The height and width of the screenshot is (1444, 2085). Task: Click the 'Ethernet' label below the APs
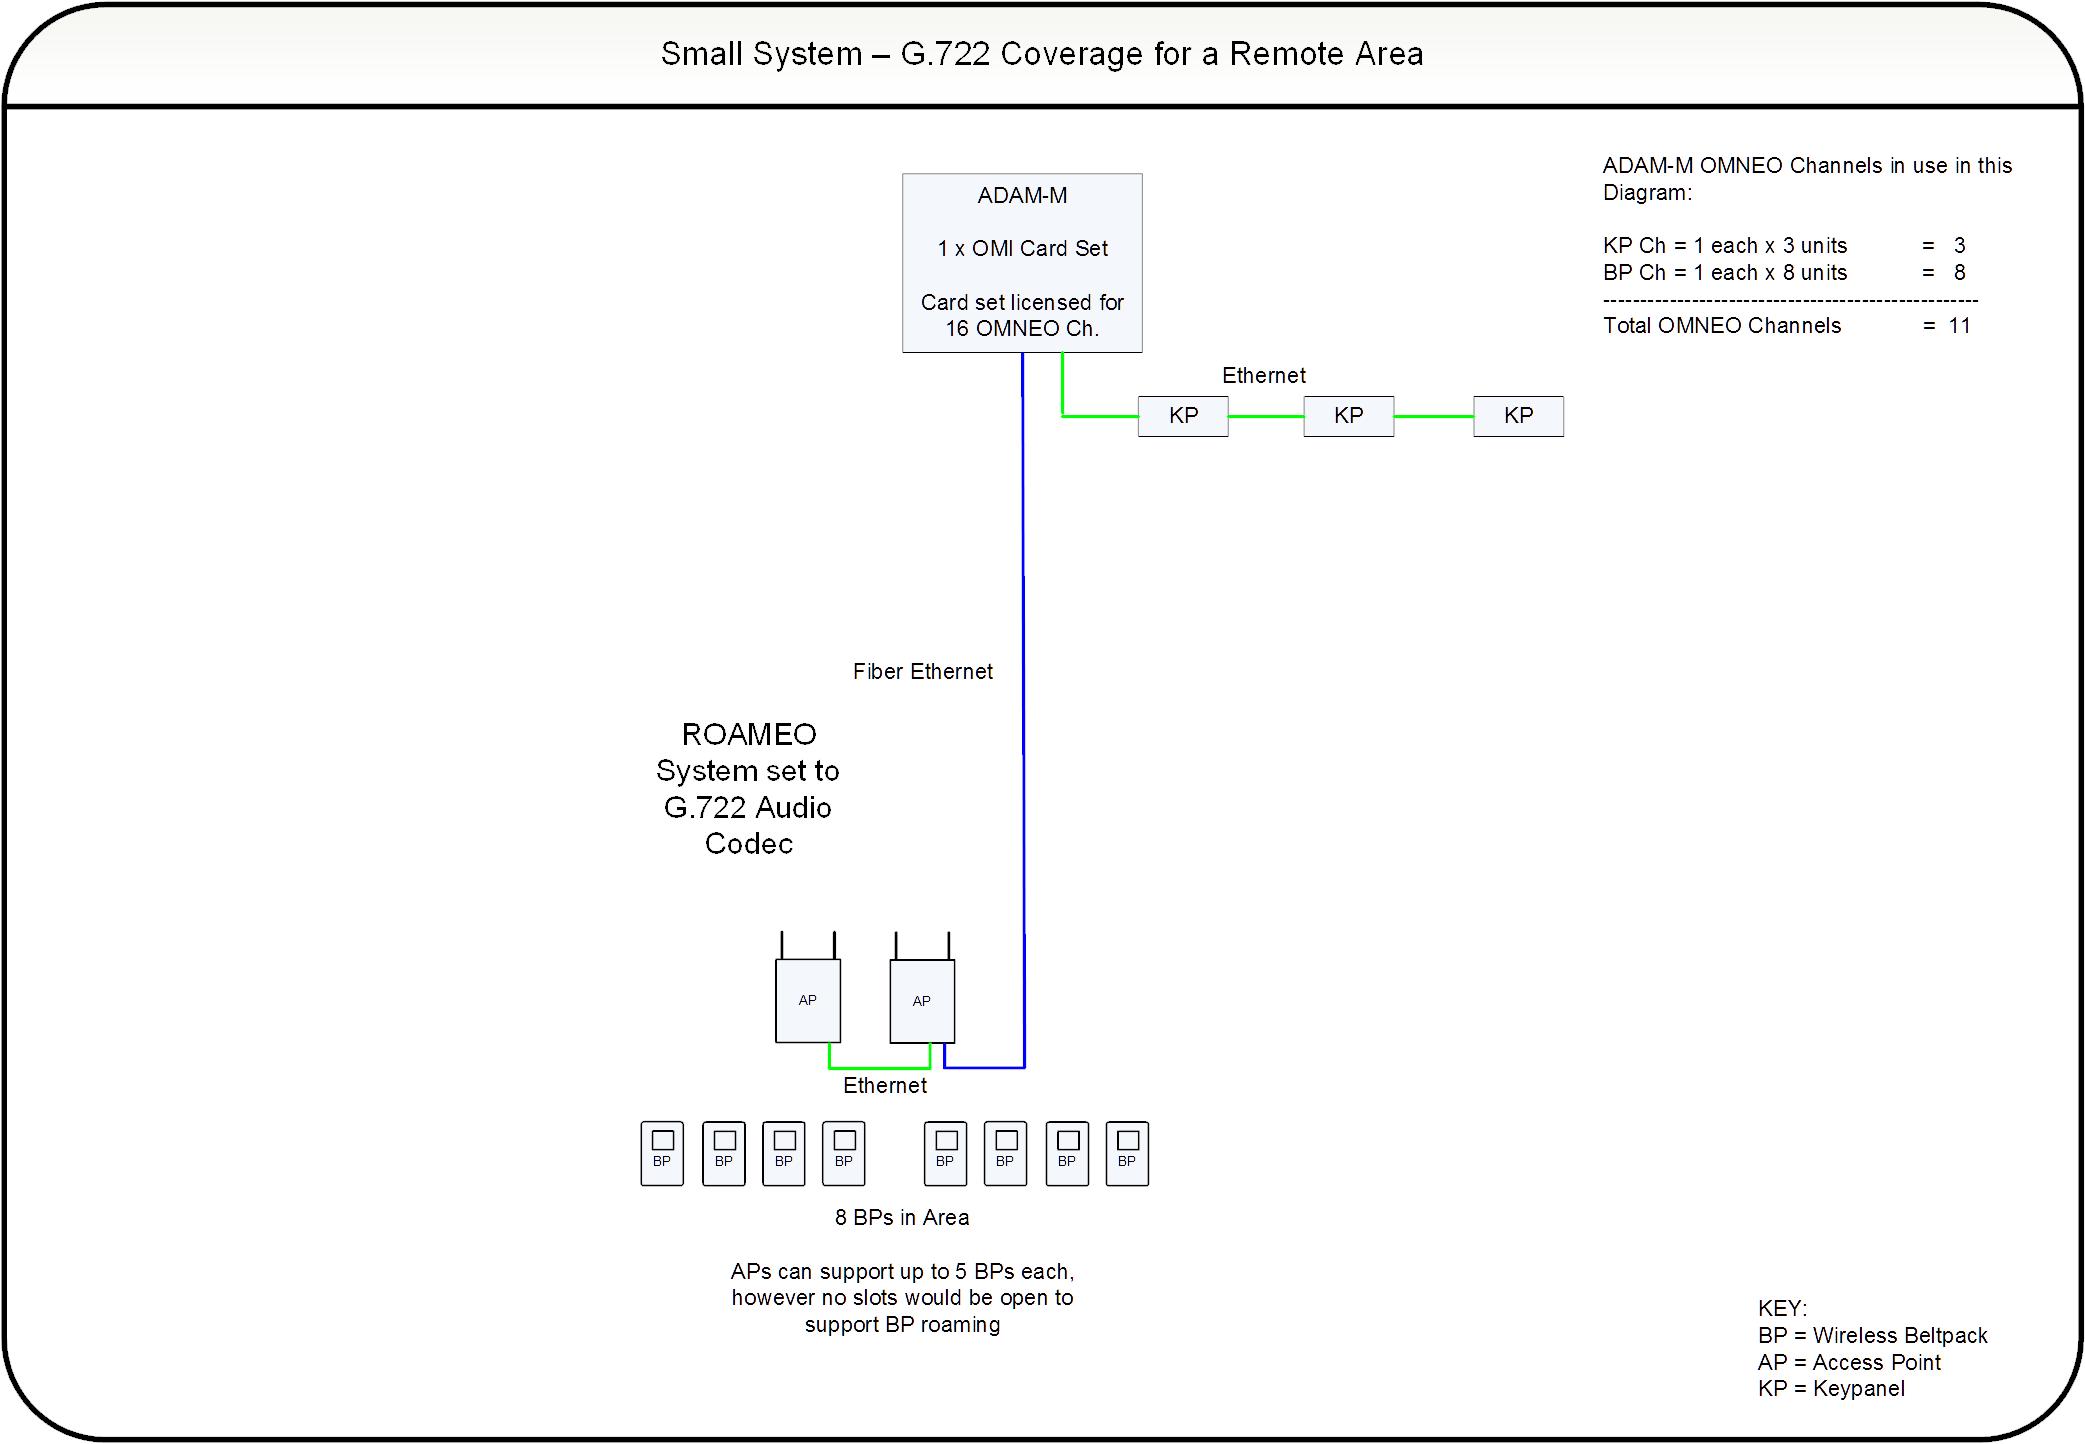[x=885, y=1086]
